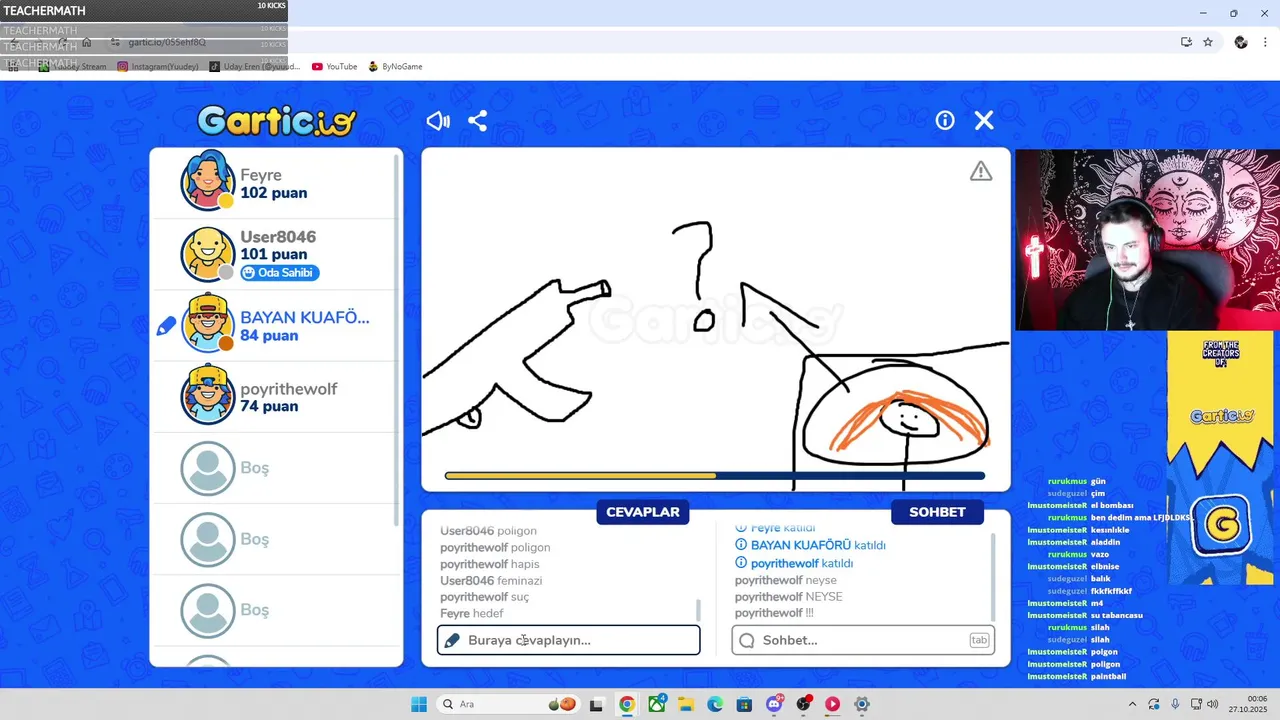Viewport: 1280px width, 720px height.
Task: Click the tab key hint in chat field
Action: pyautogui.click(x=979, y=640)
